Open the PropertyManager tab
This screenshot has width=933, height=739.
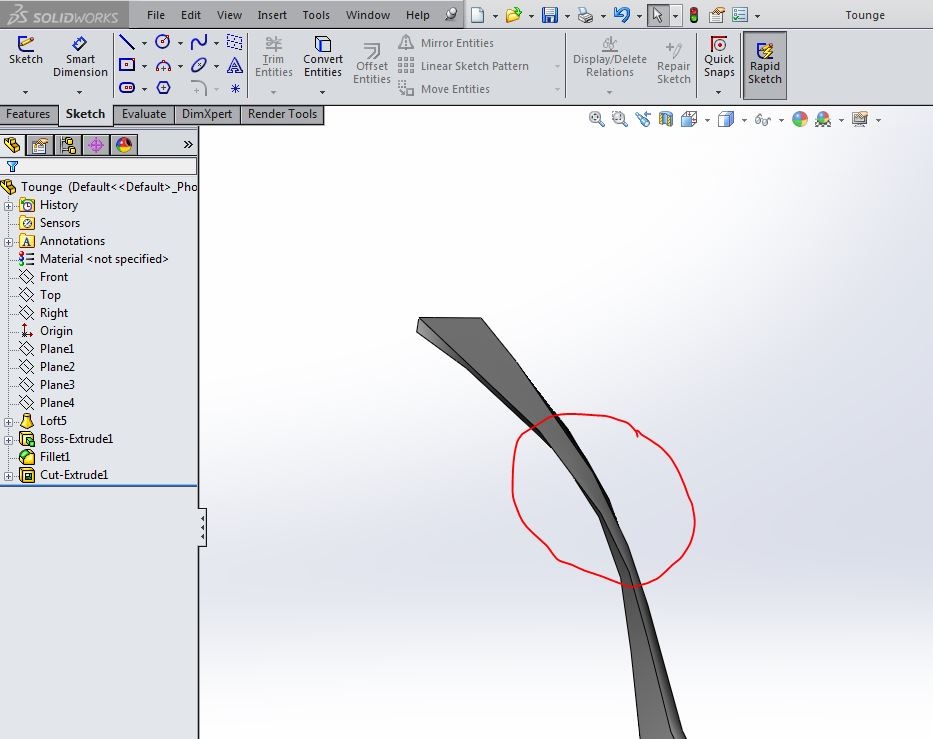point(40,145)
